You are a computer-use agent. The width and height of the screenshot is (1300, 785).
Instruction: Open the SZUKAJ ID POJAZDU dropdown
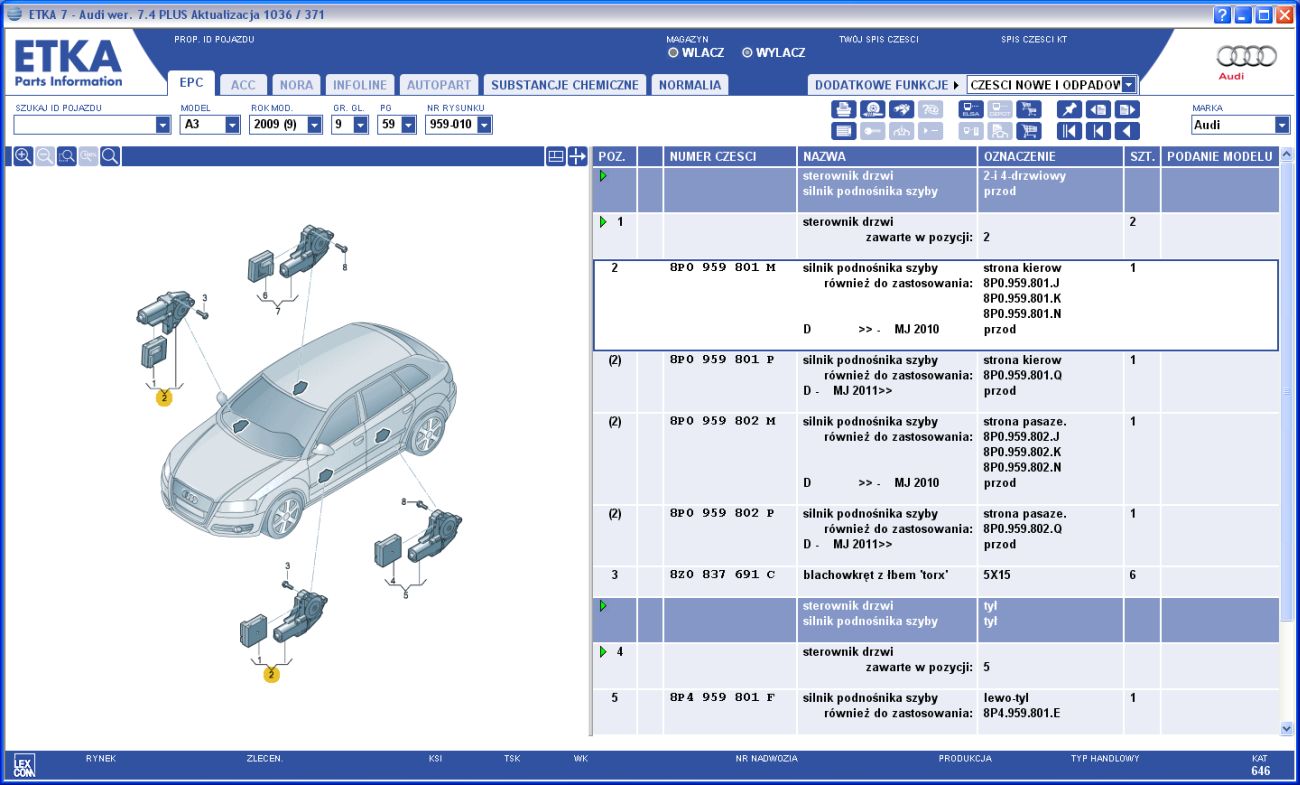[163, 125]
